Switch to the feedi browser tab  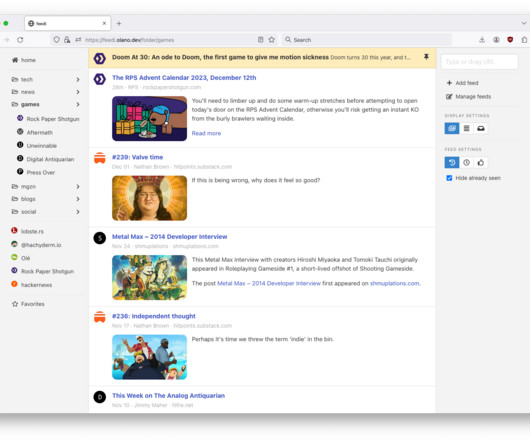click(x=67, y=23)
